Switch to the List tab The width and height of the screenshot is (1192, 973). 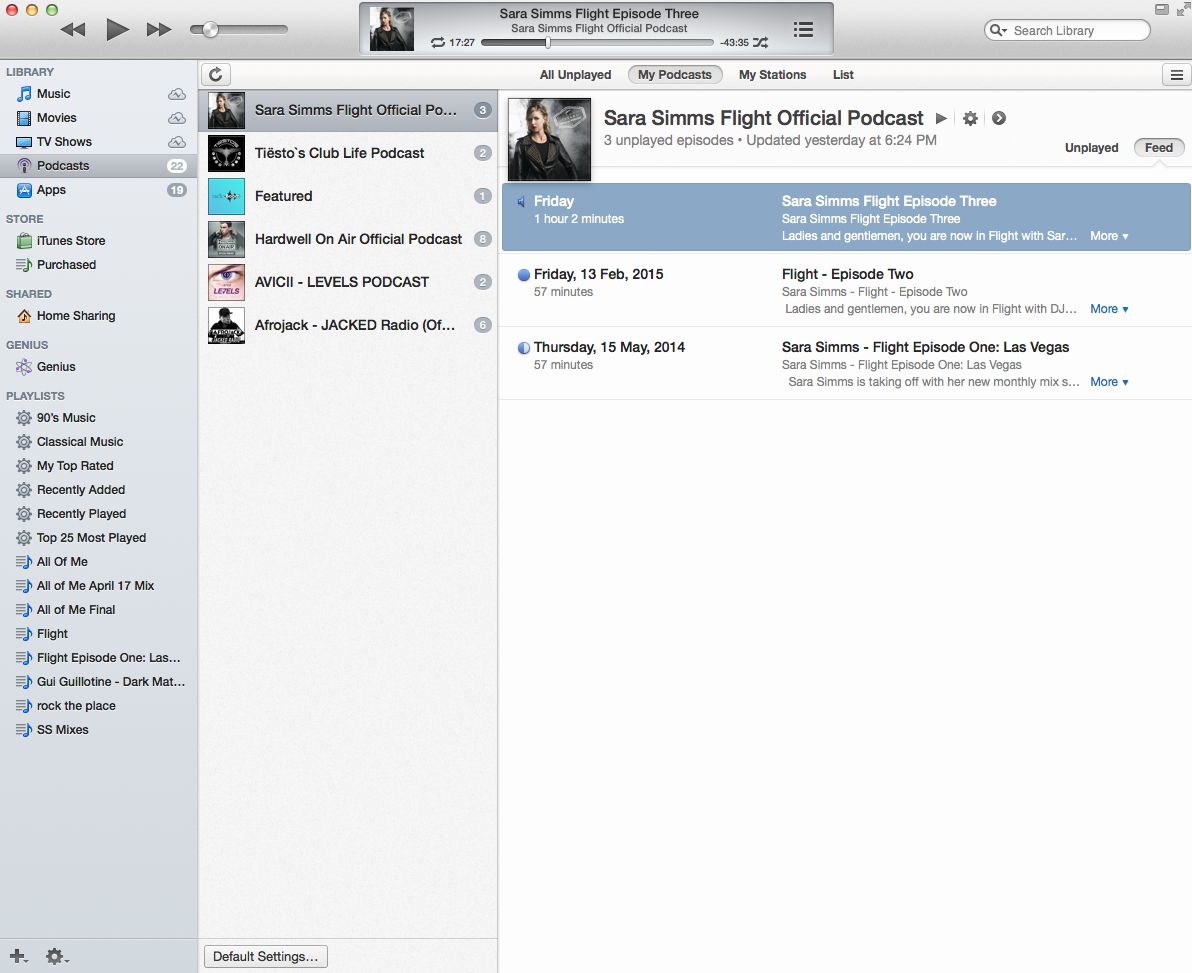(x=843, y=74)
